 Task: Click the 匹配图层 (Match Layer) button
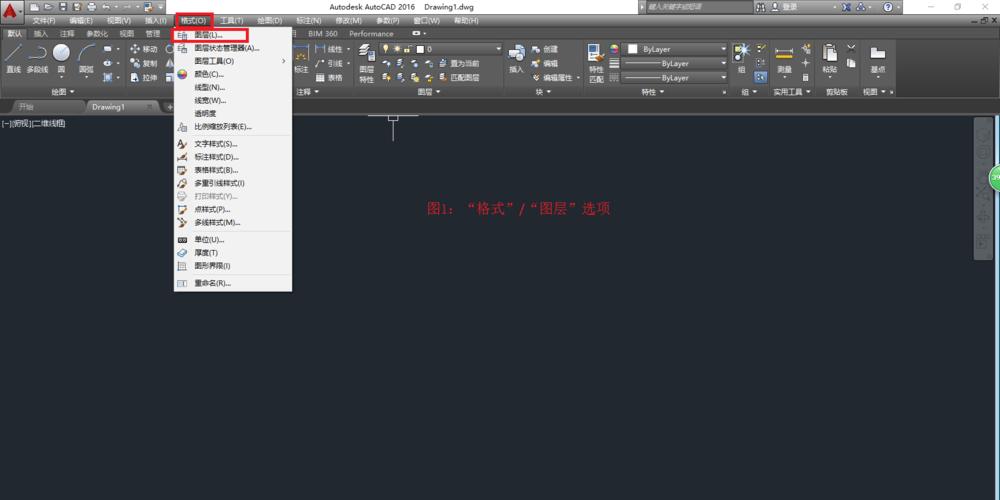pyautogui.click(x=459, y=77)
